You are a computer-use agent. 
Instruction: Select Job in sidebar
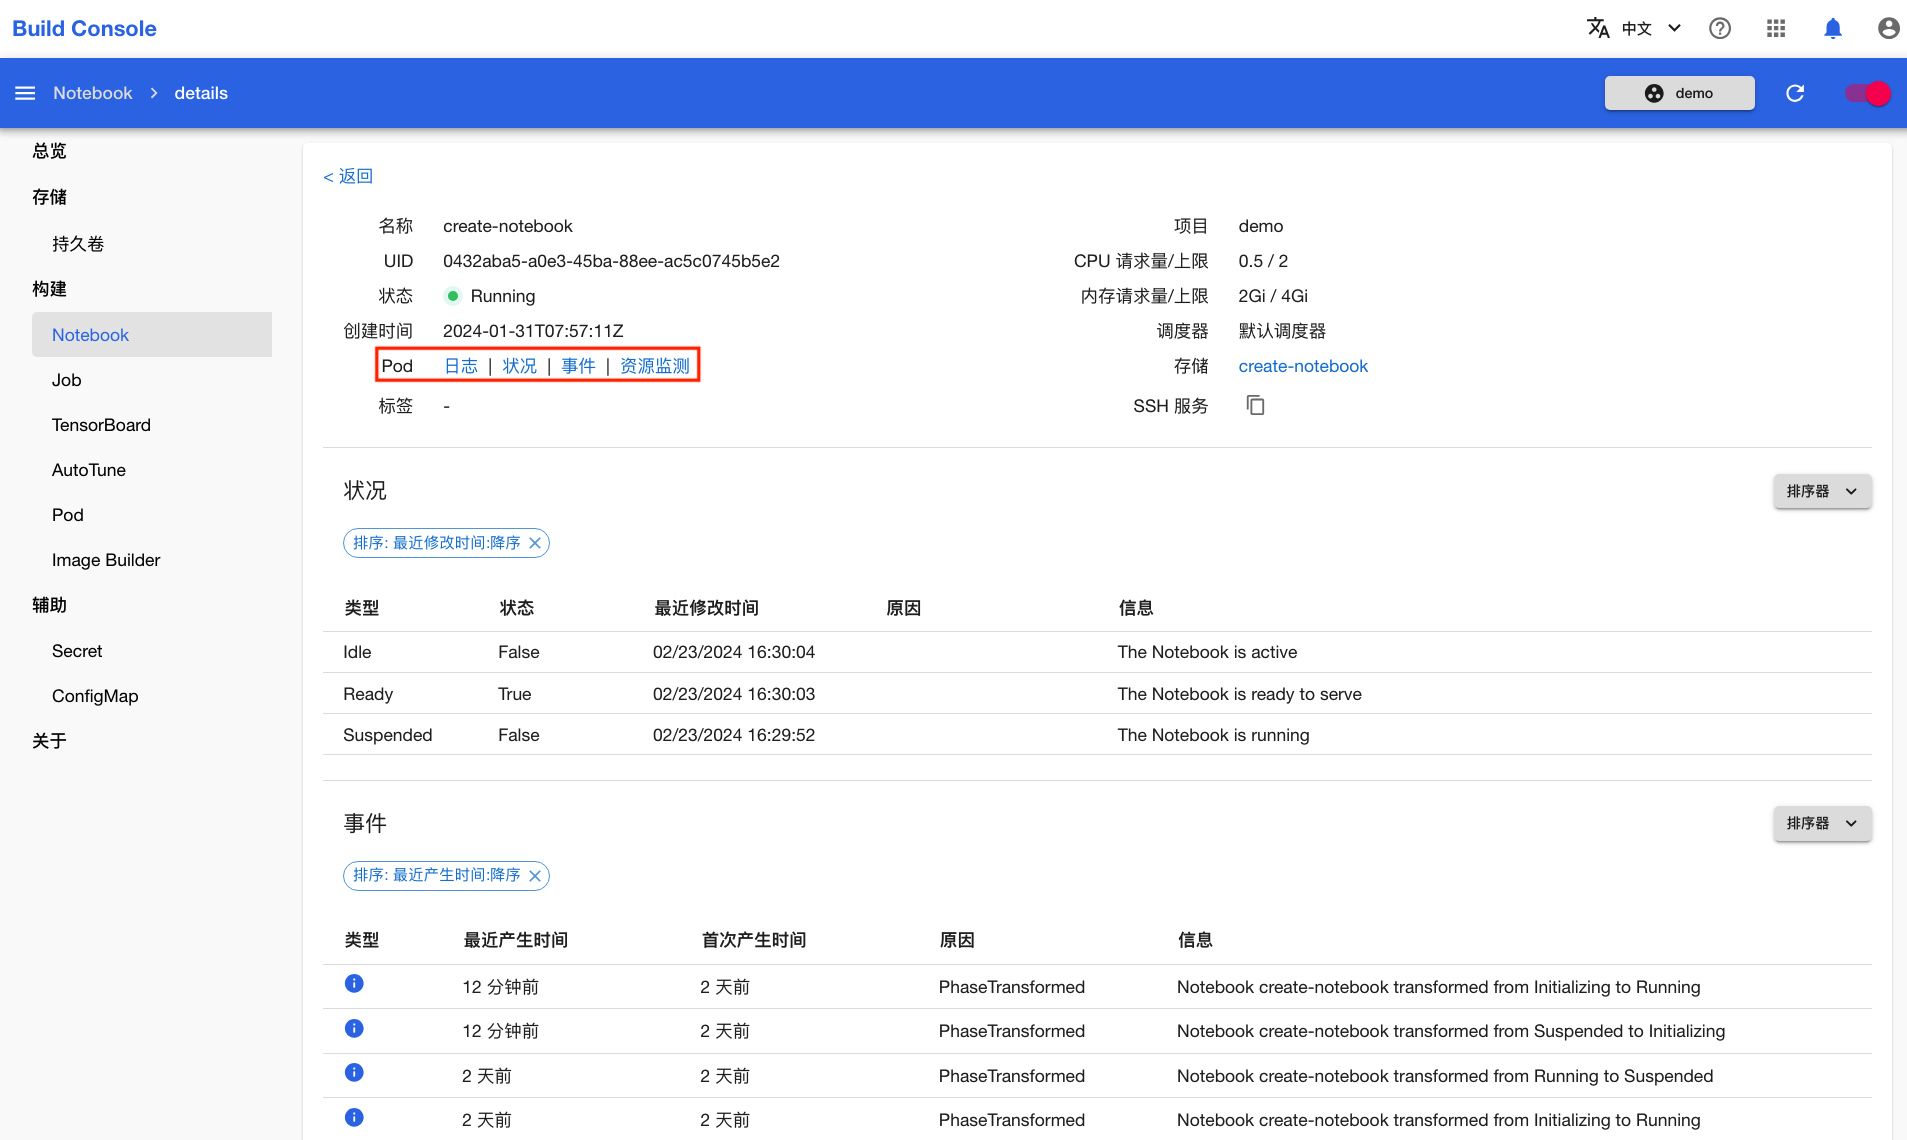(x=67, y=380)
